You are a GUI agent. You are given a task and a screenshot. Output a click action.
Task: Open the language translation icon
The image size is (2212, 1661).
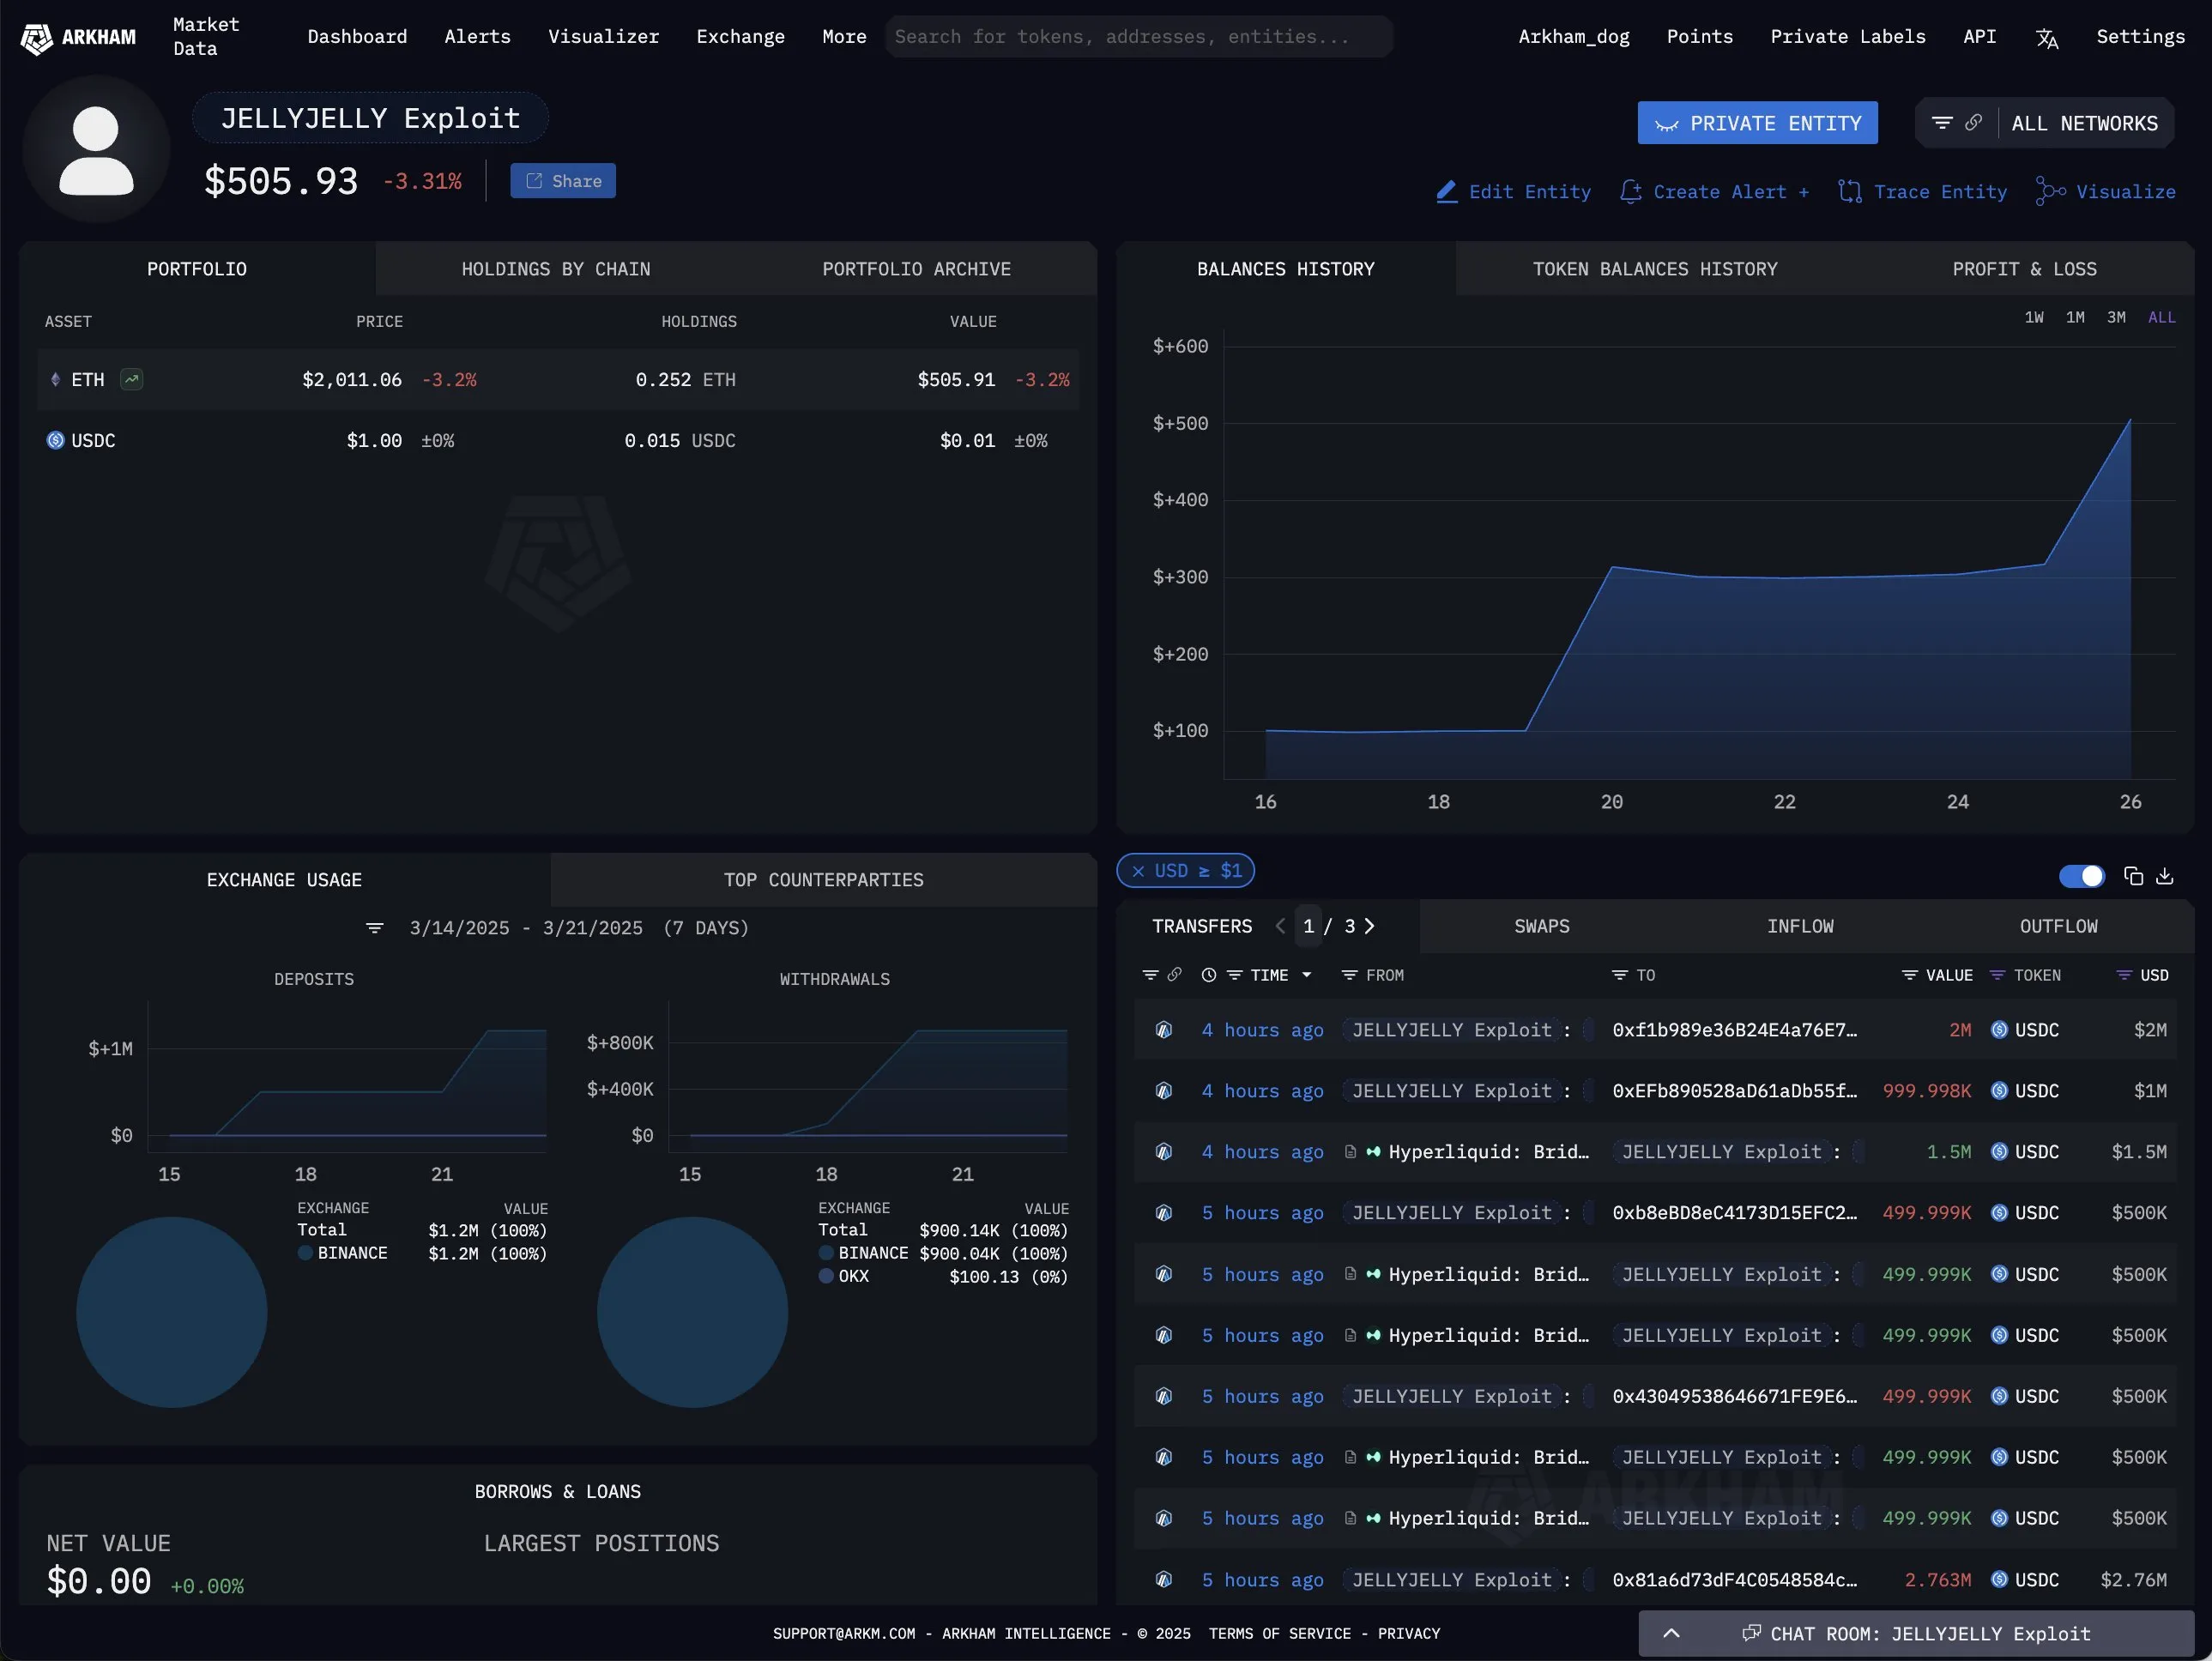[2047, 38]
